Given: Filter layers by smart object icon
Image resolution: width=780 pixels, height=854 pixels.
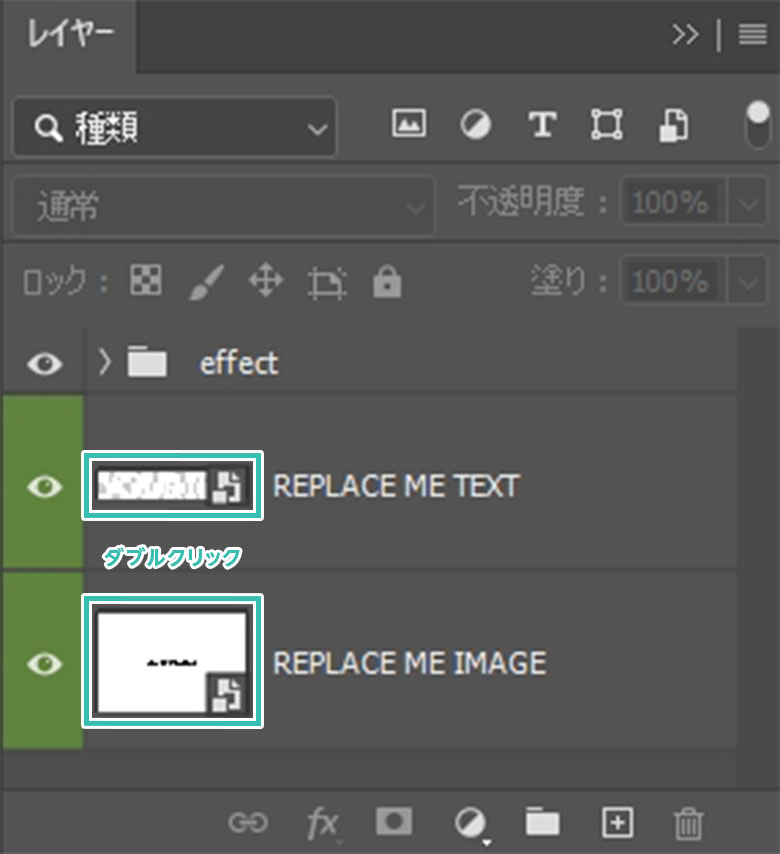Looking at the screenshot, I should point(673,124).
